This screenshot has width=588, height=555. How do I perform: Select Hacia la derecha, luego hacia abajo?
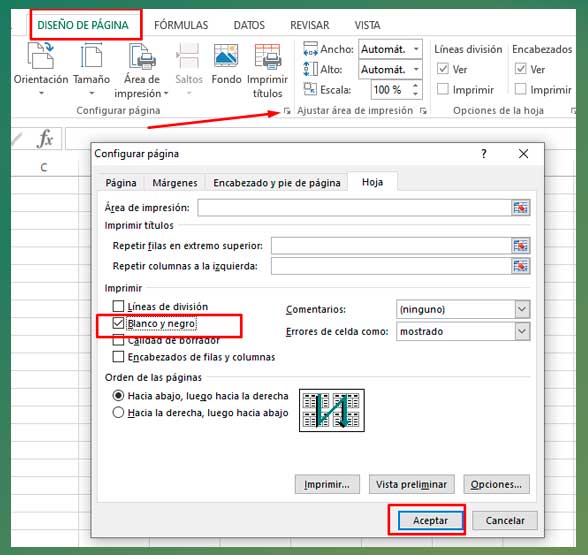[x=118, y=412]
